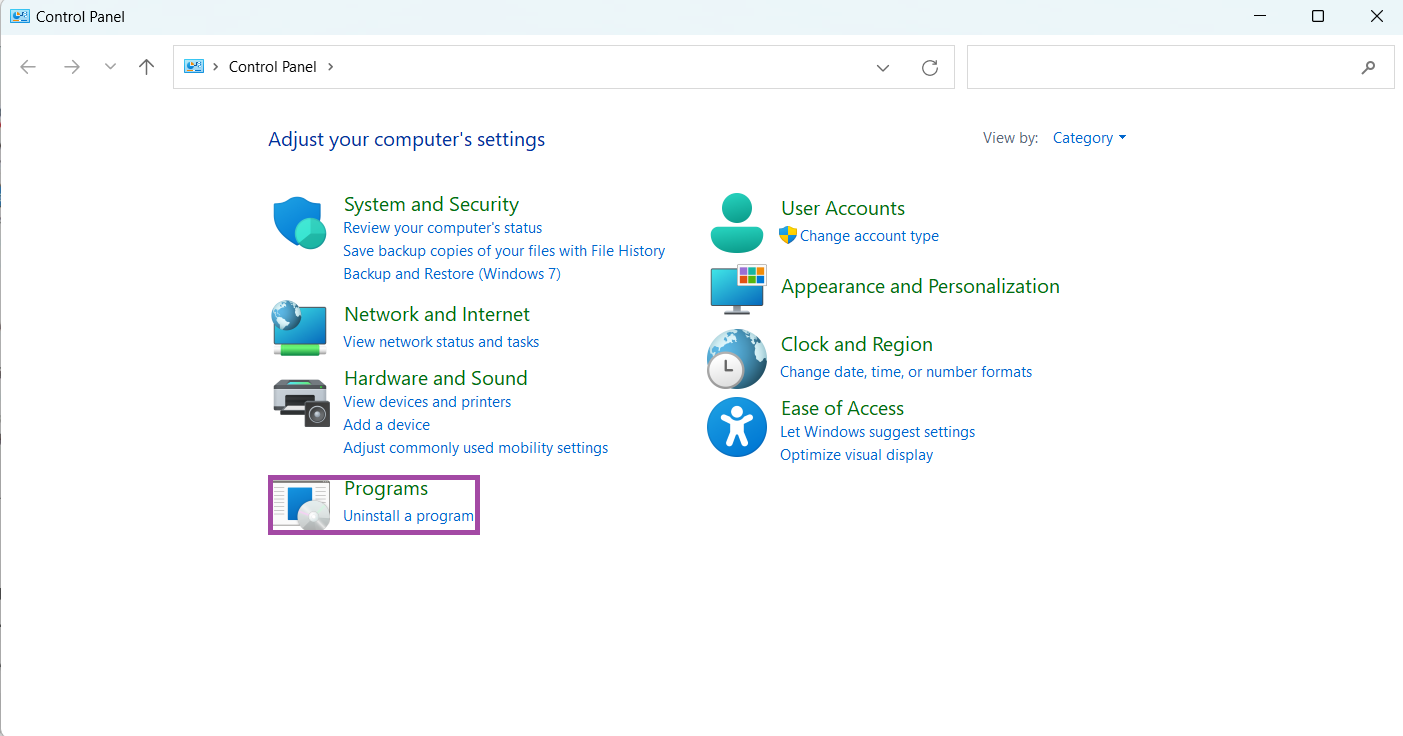
Task: Click the Hardware and Sound printer icon
Action: [300, 401]
